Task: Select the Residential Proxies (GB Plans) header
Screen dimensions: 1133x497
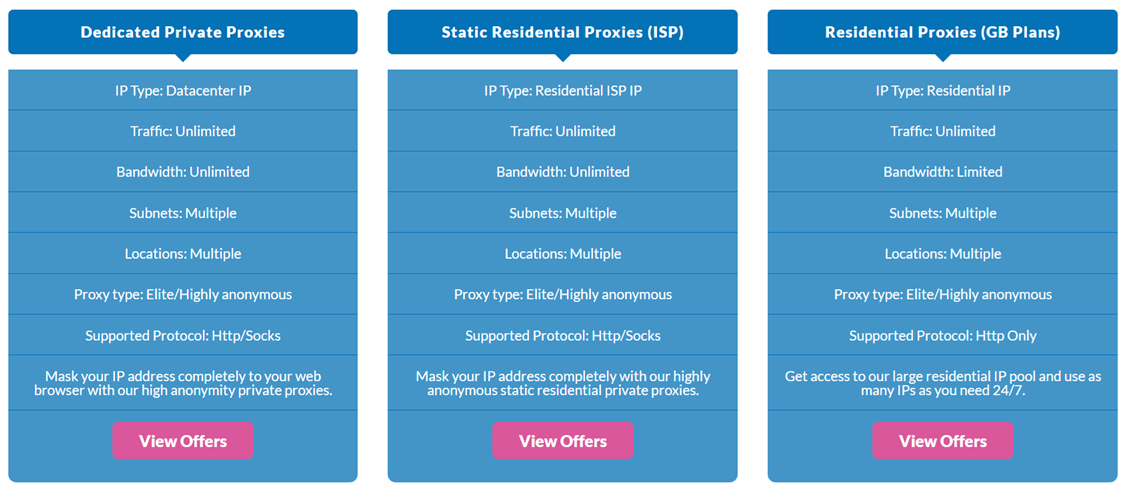Action: coord(943,32)
